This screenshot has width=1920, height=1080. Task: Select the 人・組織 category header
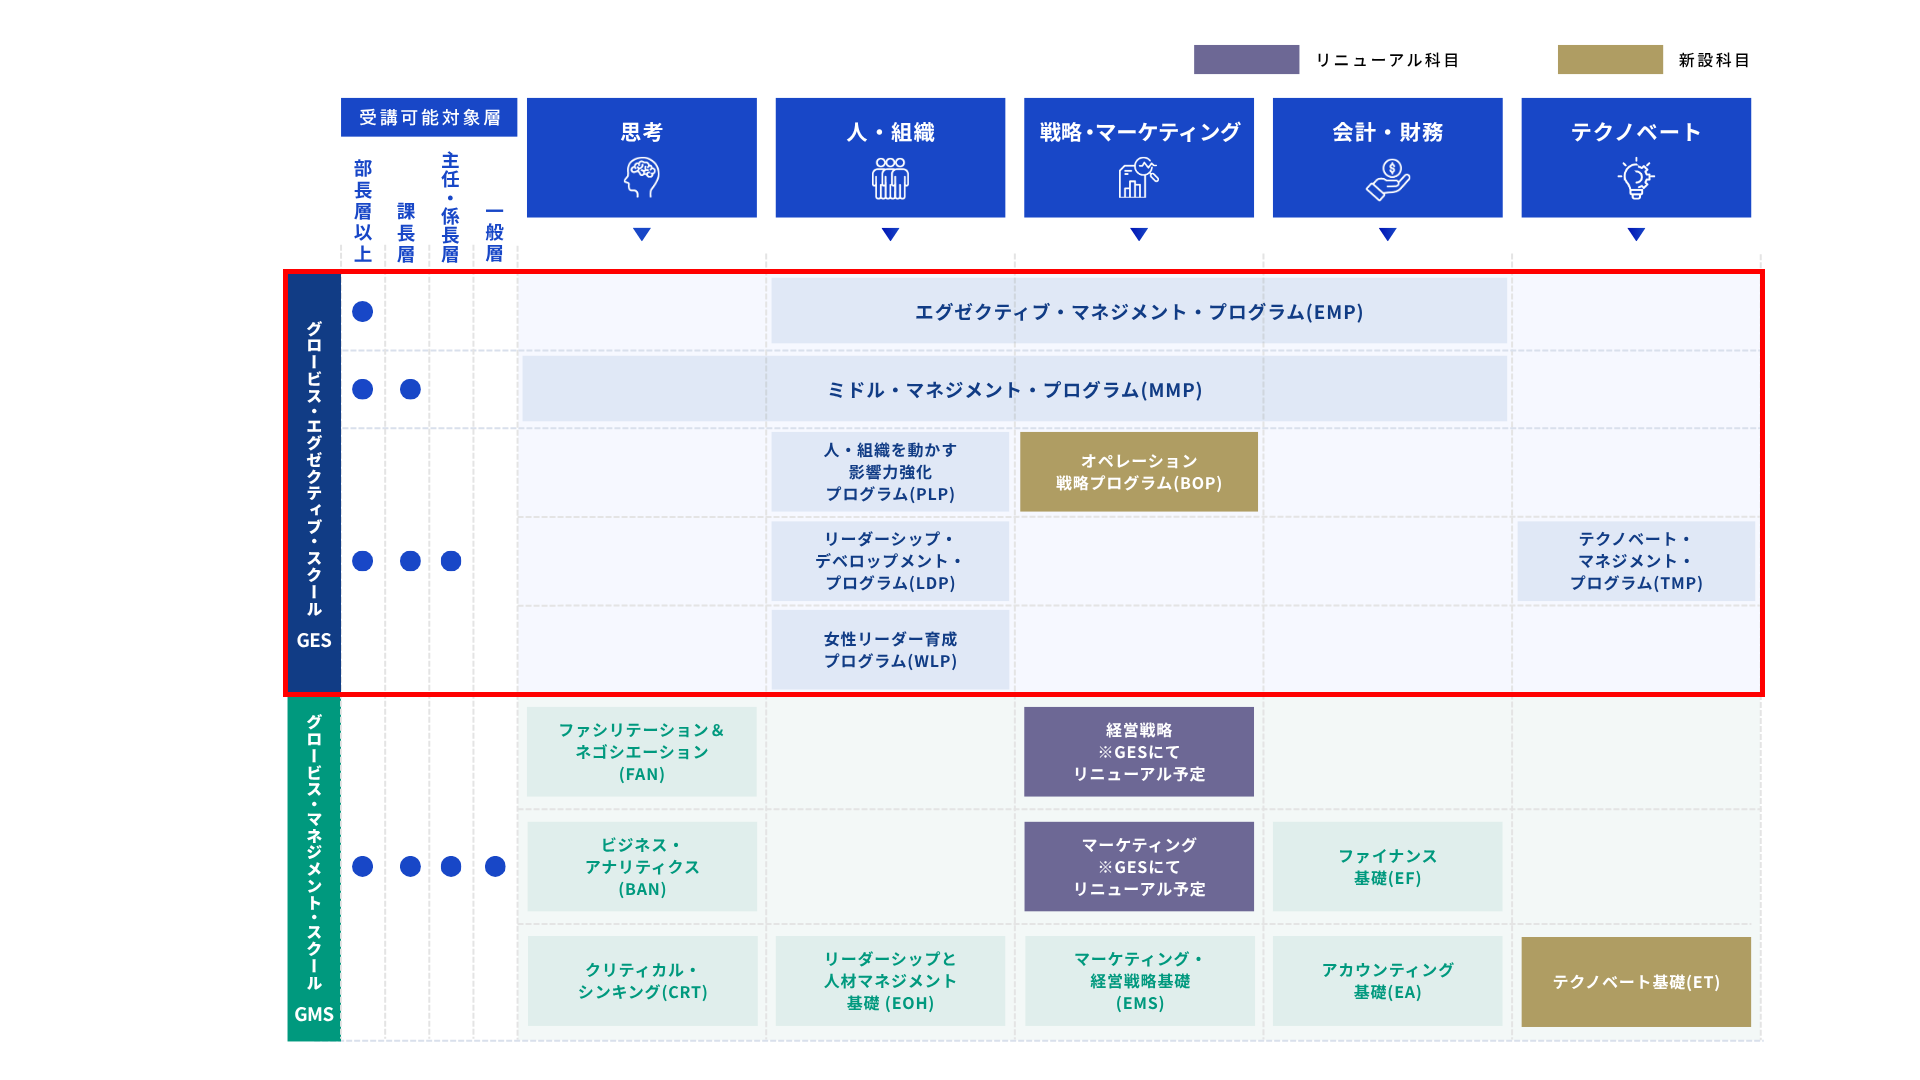(x=890, y=157)
